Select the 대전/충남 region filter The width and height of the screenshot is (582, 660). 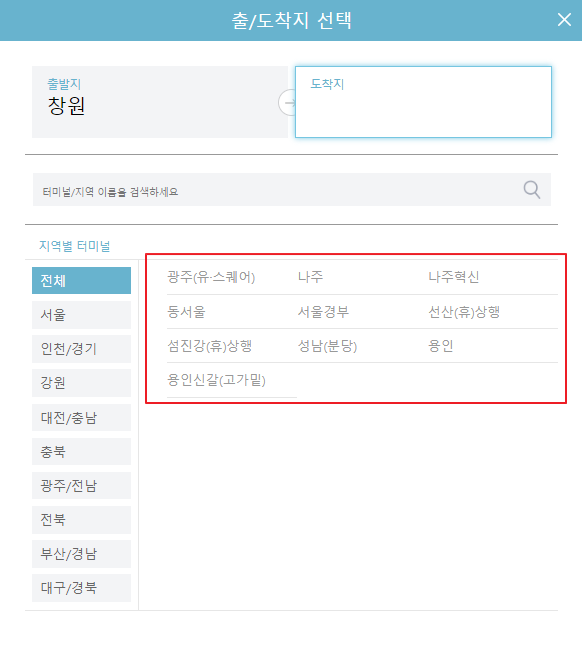point(81,418)
